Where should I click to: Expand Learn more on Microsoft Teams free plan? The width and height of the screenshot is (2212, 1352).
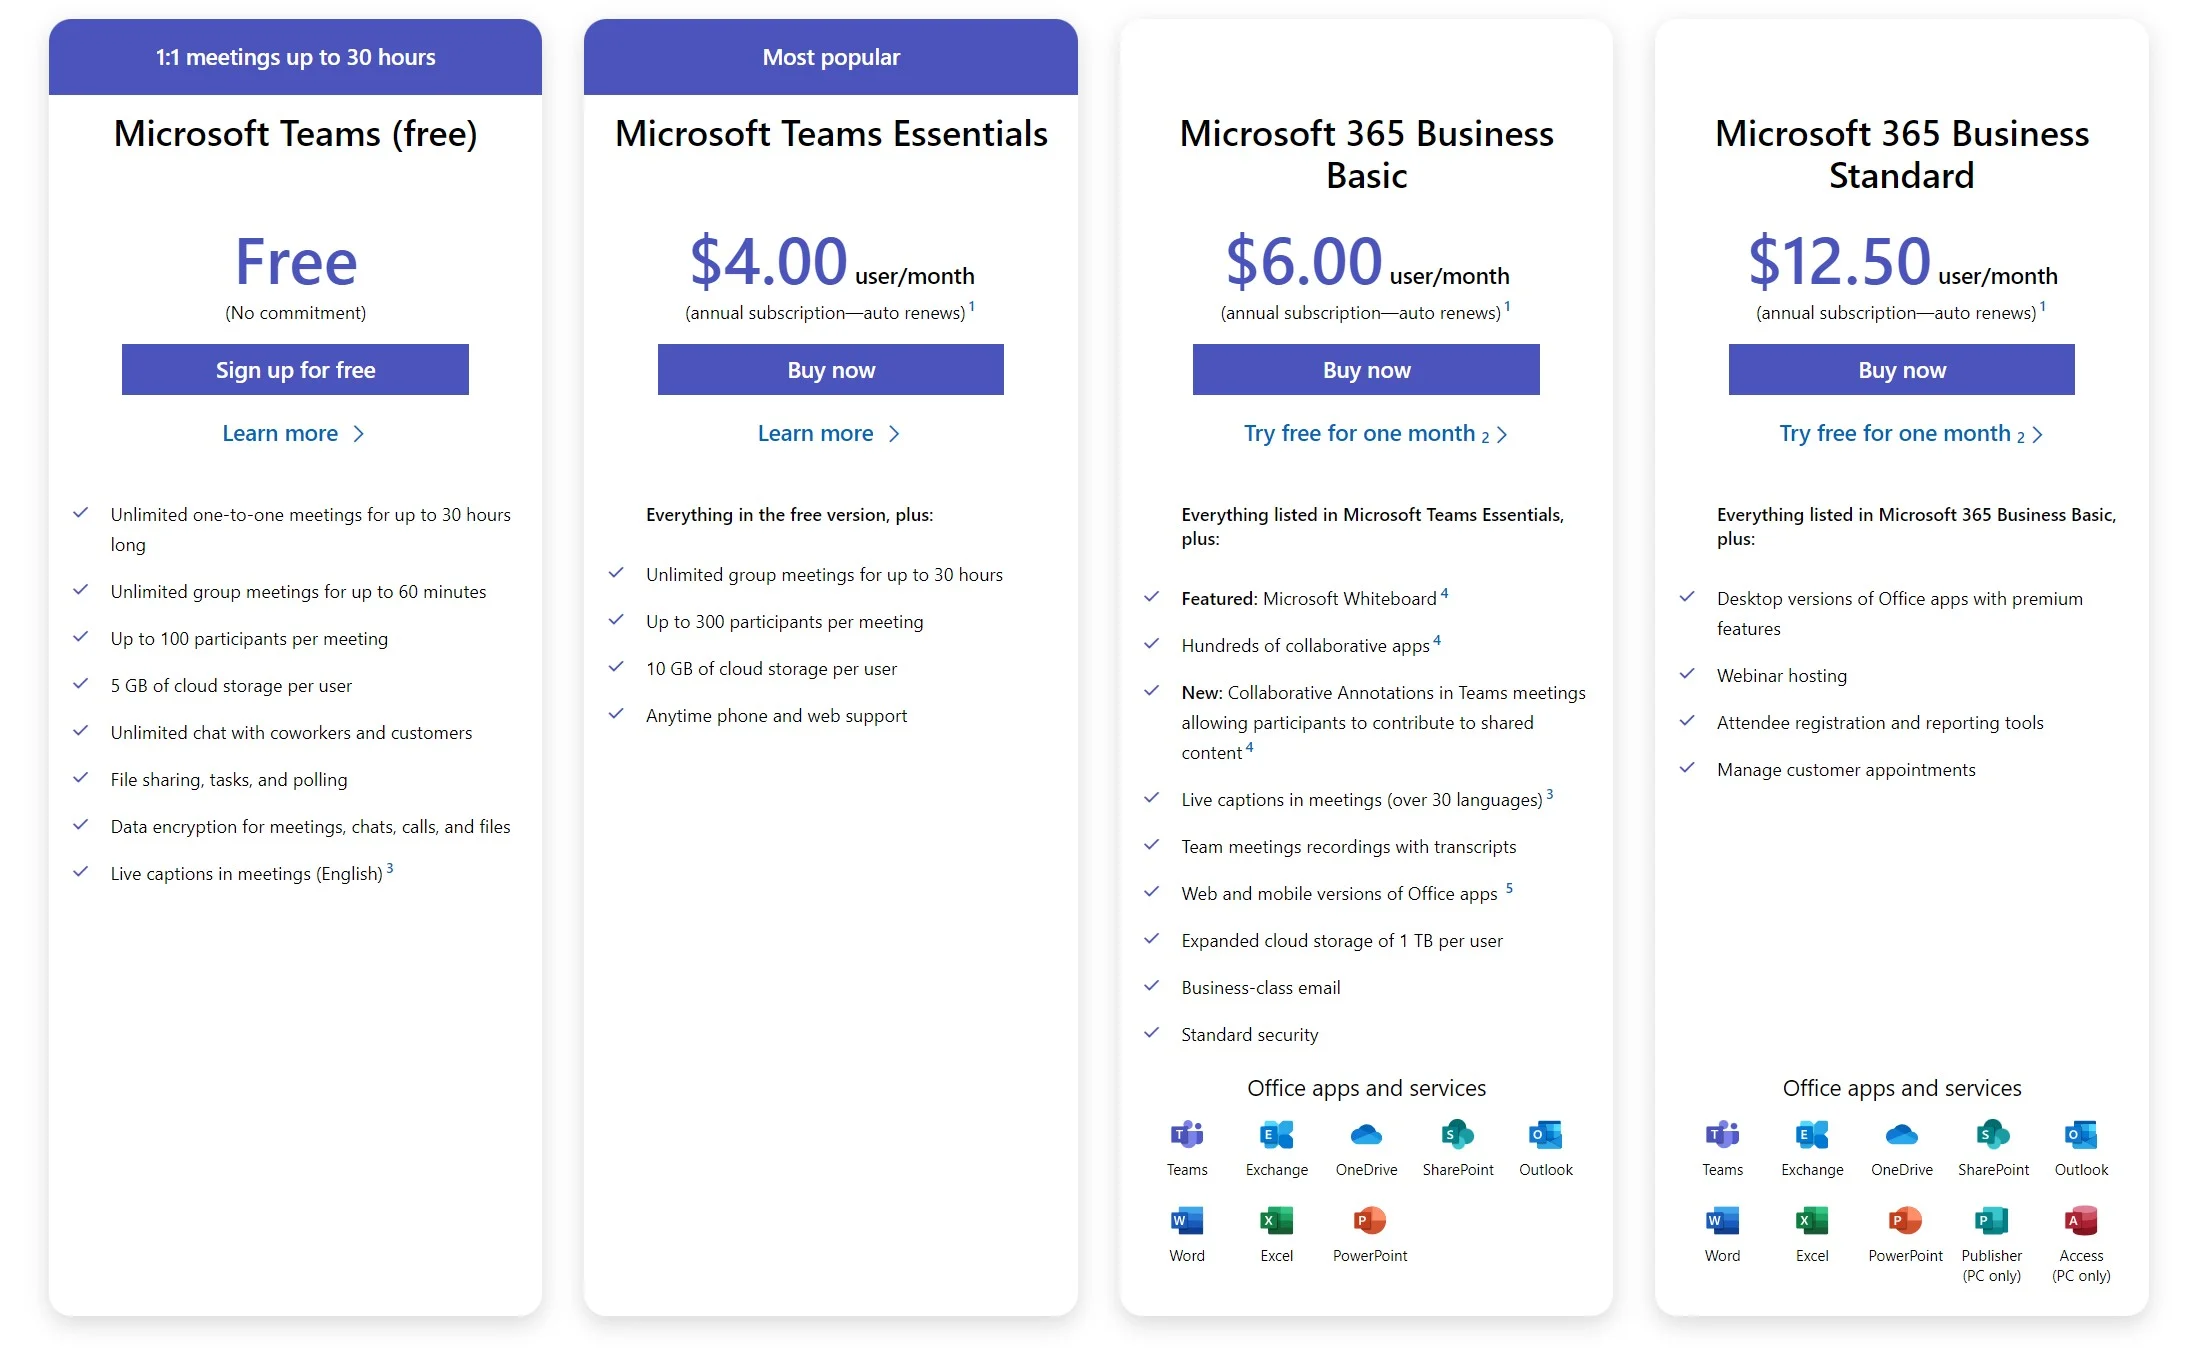tap(291, 433)
